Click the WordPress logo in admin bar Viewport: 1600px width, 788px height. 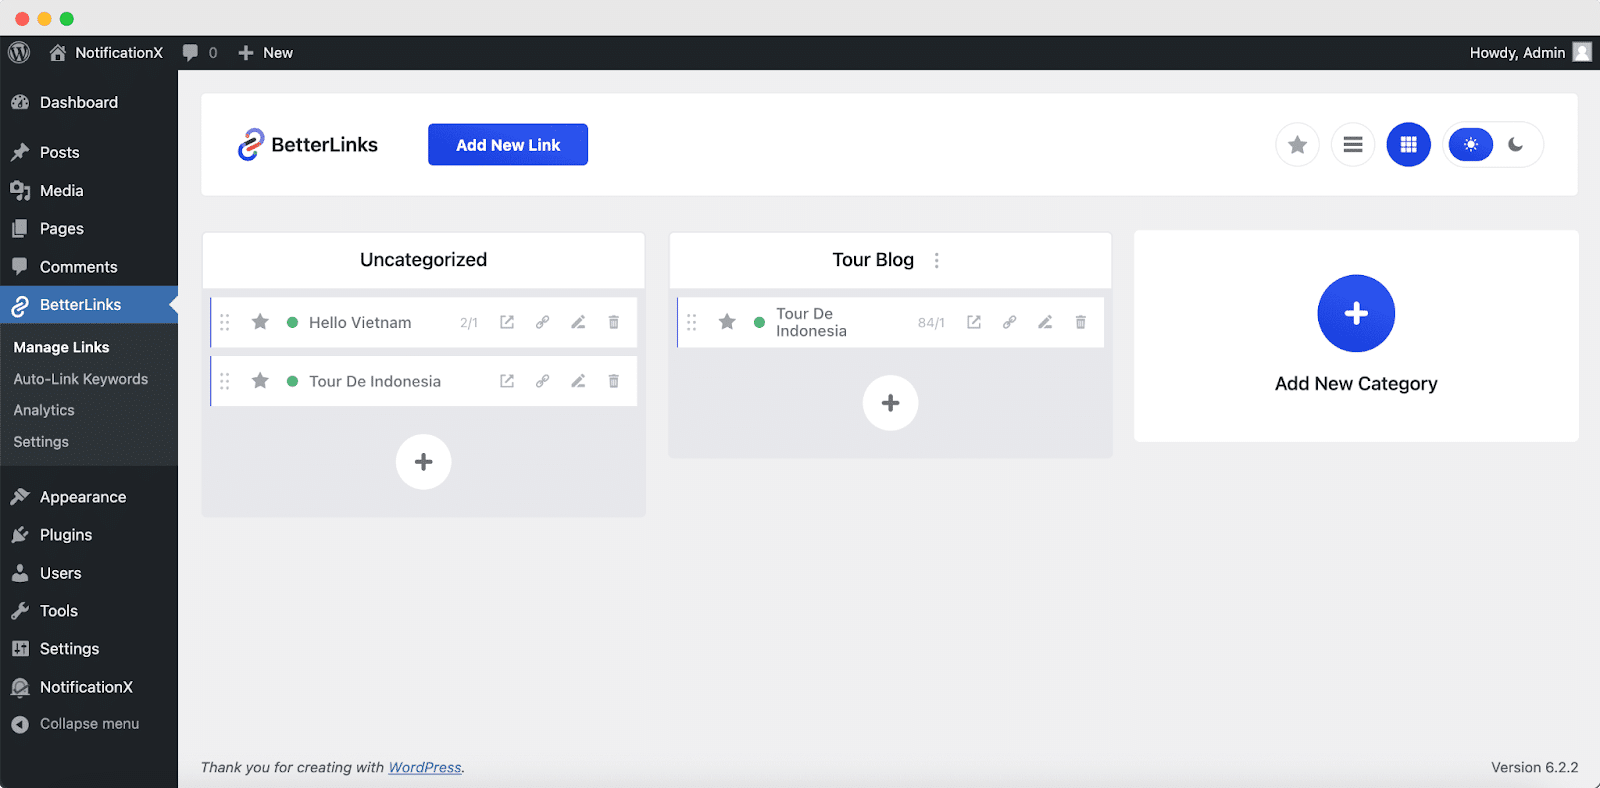coord(19,52)
